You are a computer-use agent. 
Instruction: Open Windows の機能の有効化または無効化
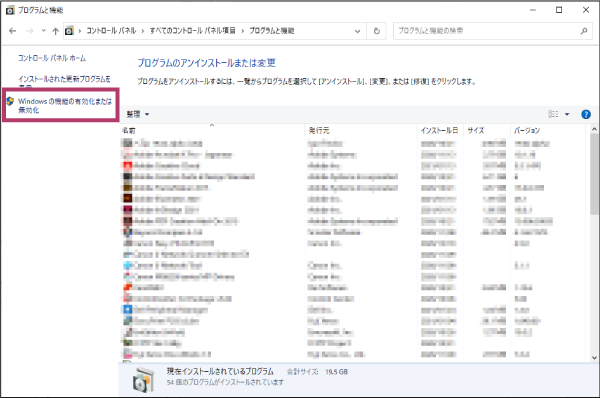tap(65, 105)
